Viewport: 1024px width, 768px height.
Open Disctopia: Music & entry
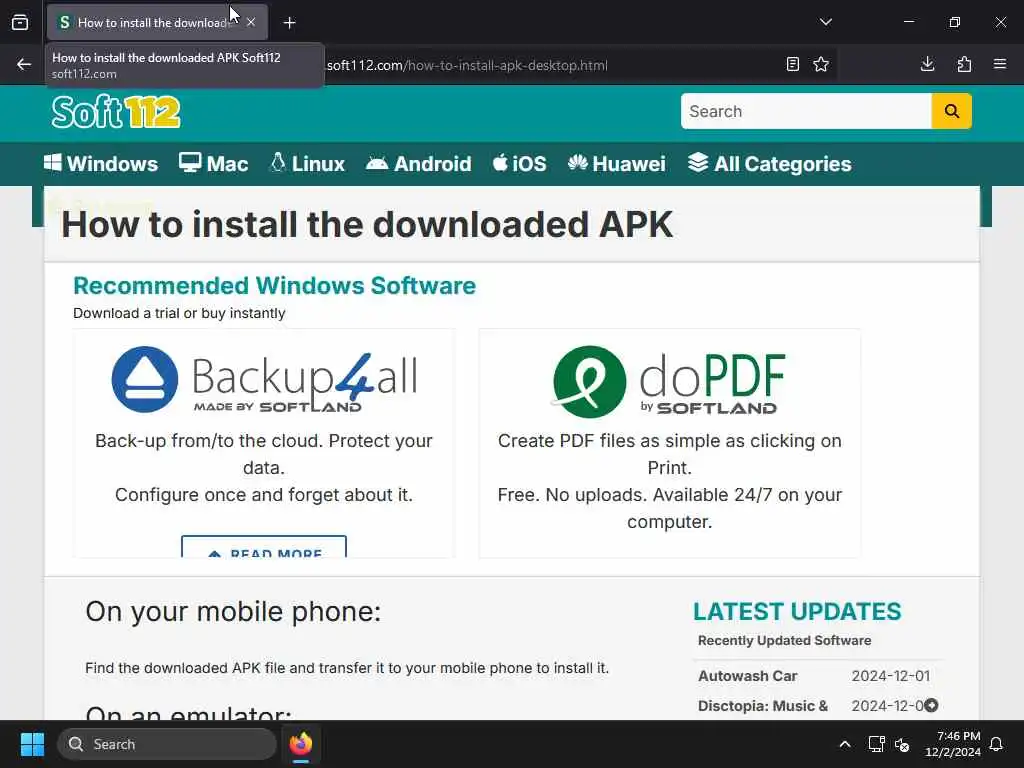coord(763,706)
